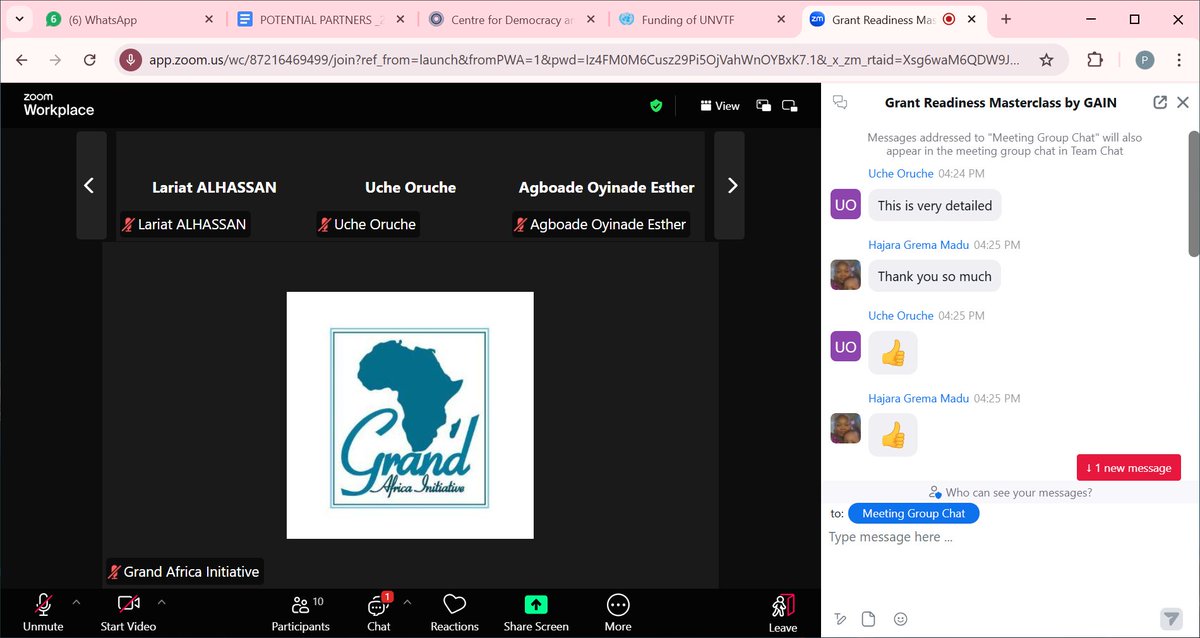The height and width of the screenshot is (638, 1200).
Task: Select the 'Thank you so much' message
Action: coord(934,276)
